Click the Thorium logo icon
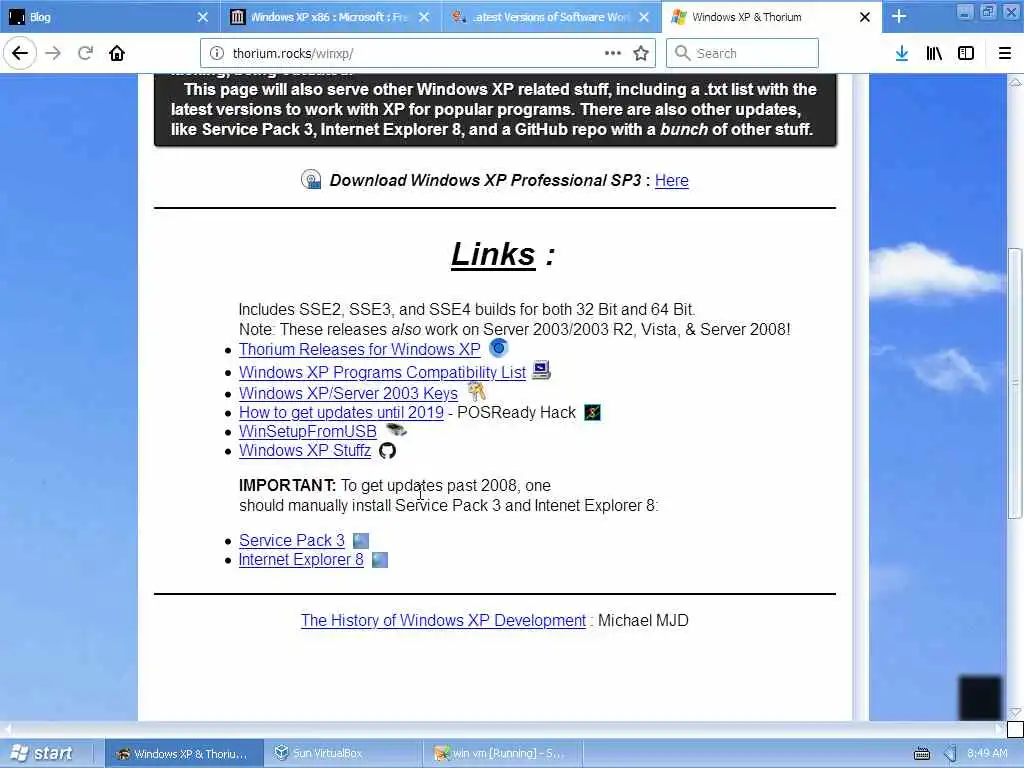 498,348
